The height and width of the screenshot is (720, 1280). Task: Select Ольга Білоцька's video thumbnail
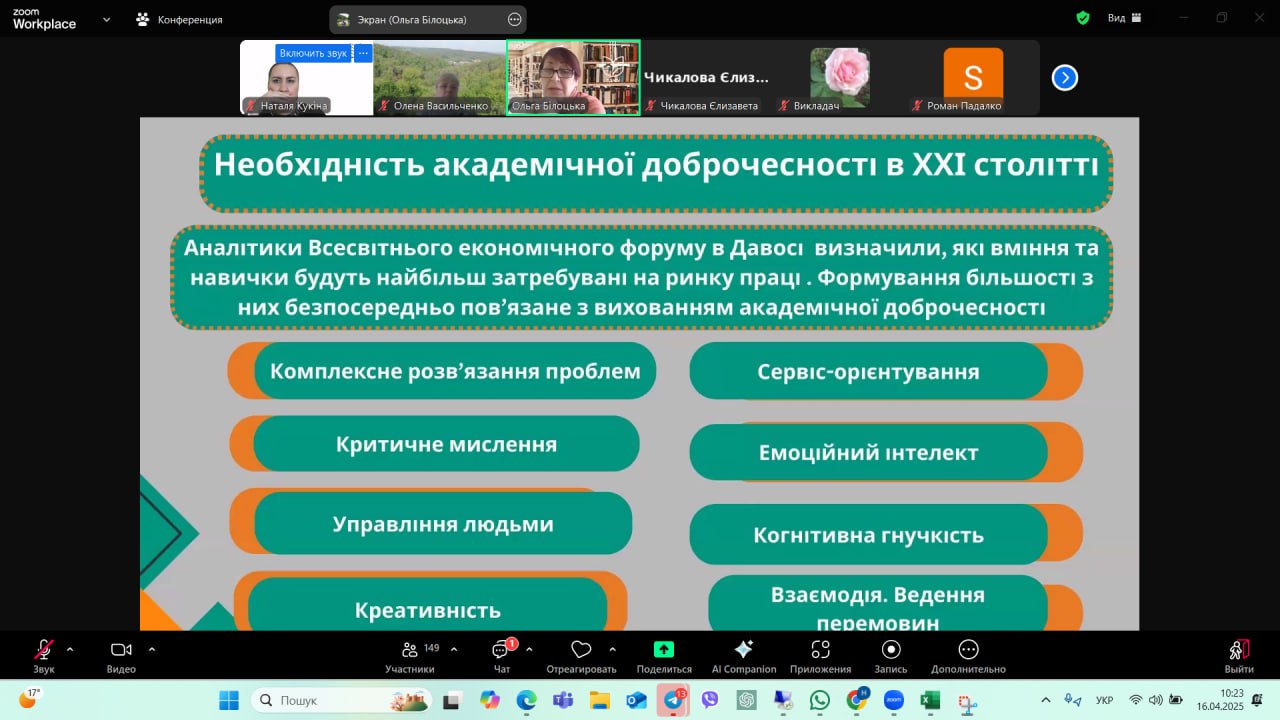(573, 78)
